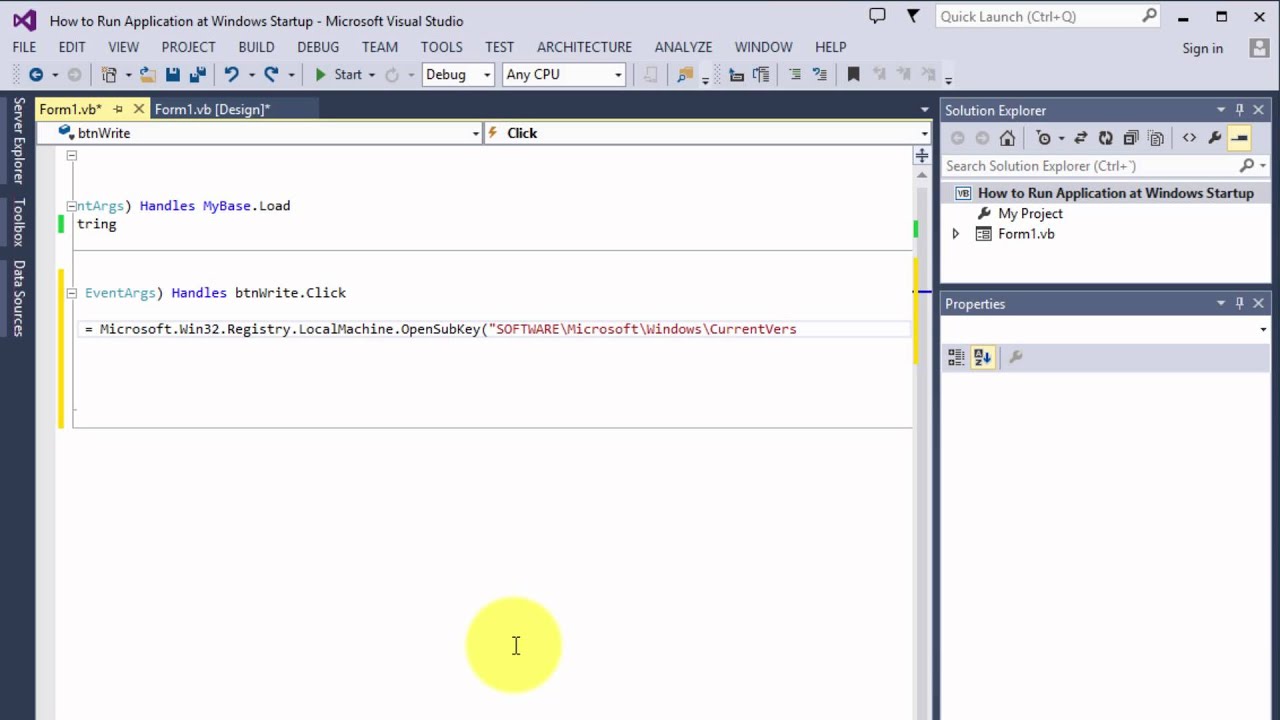Screen dimensions: 1280x720
Task: Click the Start debugging button
Action: (338, 74)
